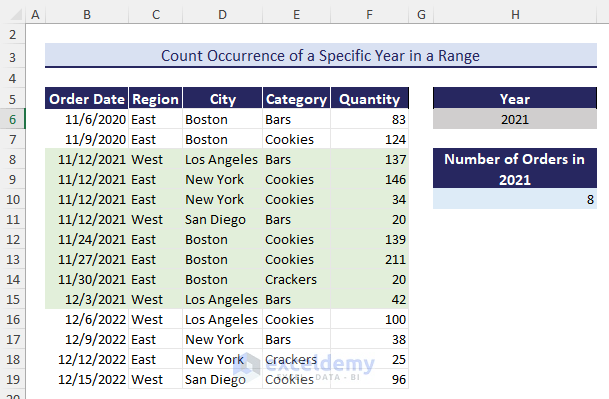609x399 pixels.
Task: Select the result cell showing 8
Action: pos(515,199)
